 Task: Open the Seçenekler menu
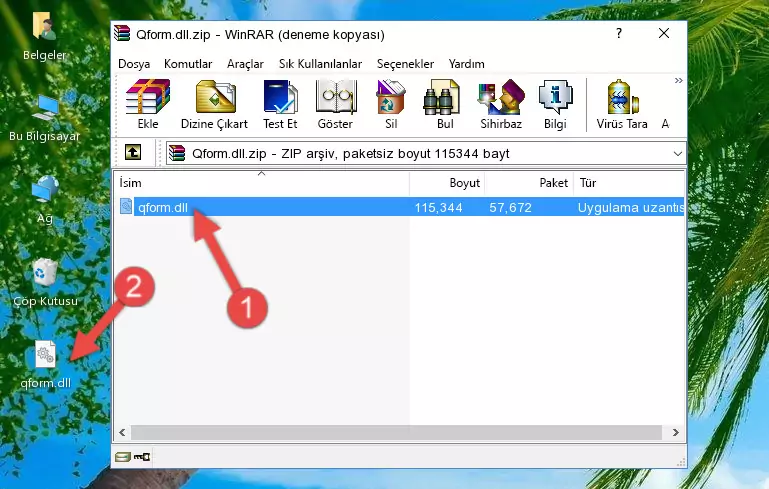point(405,64)
